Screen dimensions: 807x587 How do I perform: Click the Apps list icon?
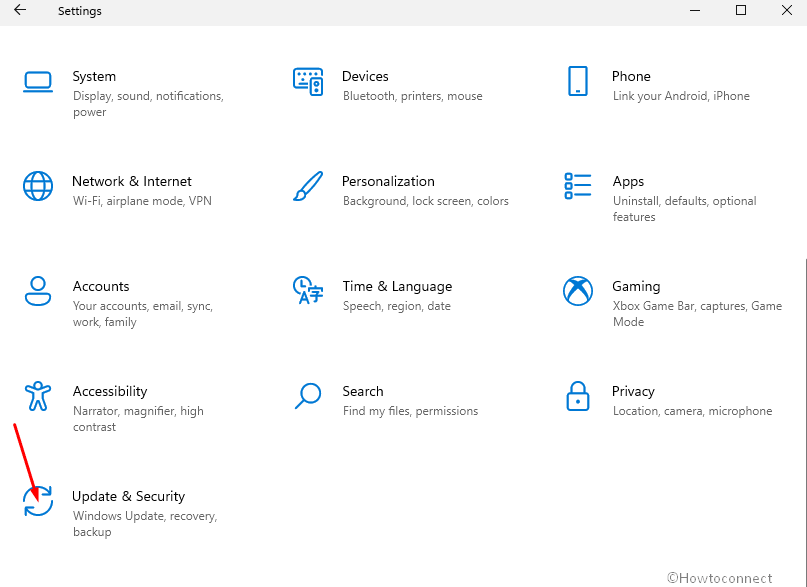(577, 186)
